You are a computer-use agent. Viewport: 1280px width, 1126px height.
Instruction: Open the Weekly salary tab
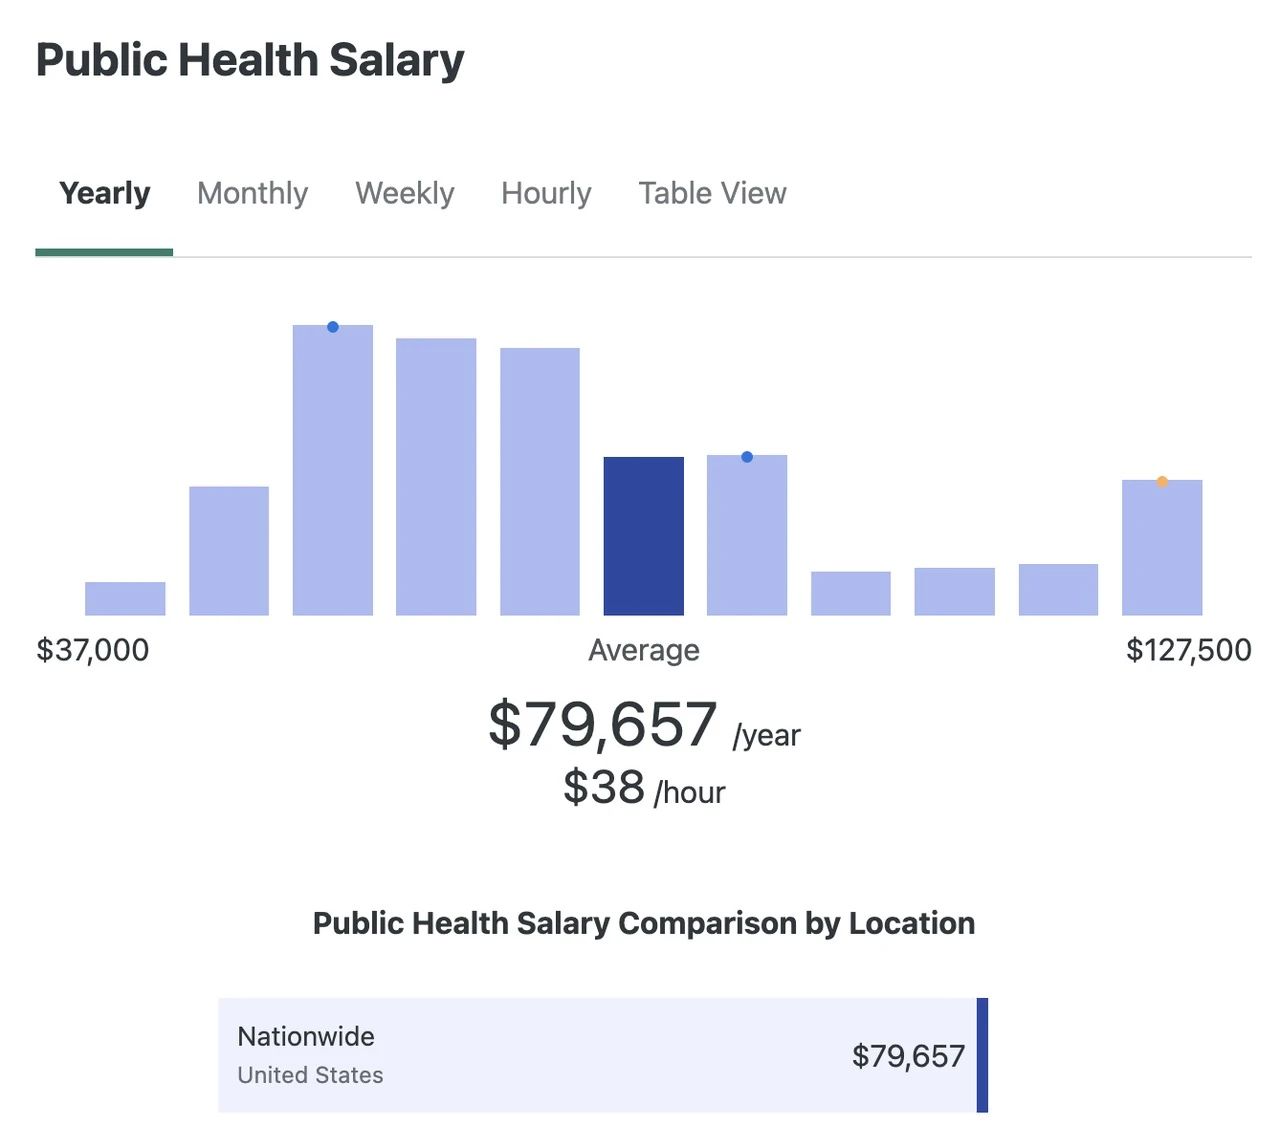point(404,193)
